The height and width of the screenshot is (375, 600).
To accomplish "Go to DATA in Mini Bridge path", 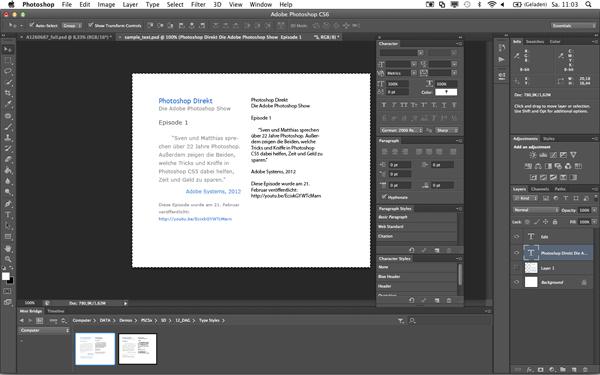I will (105, 320).
